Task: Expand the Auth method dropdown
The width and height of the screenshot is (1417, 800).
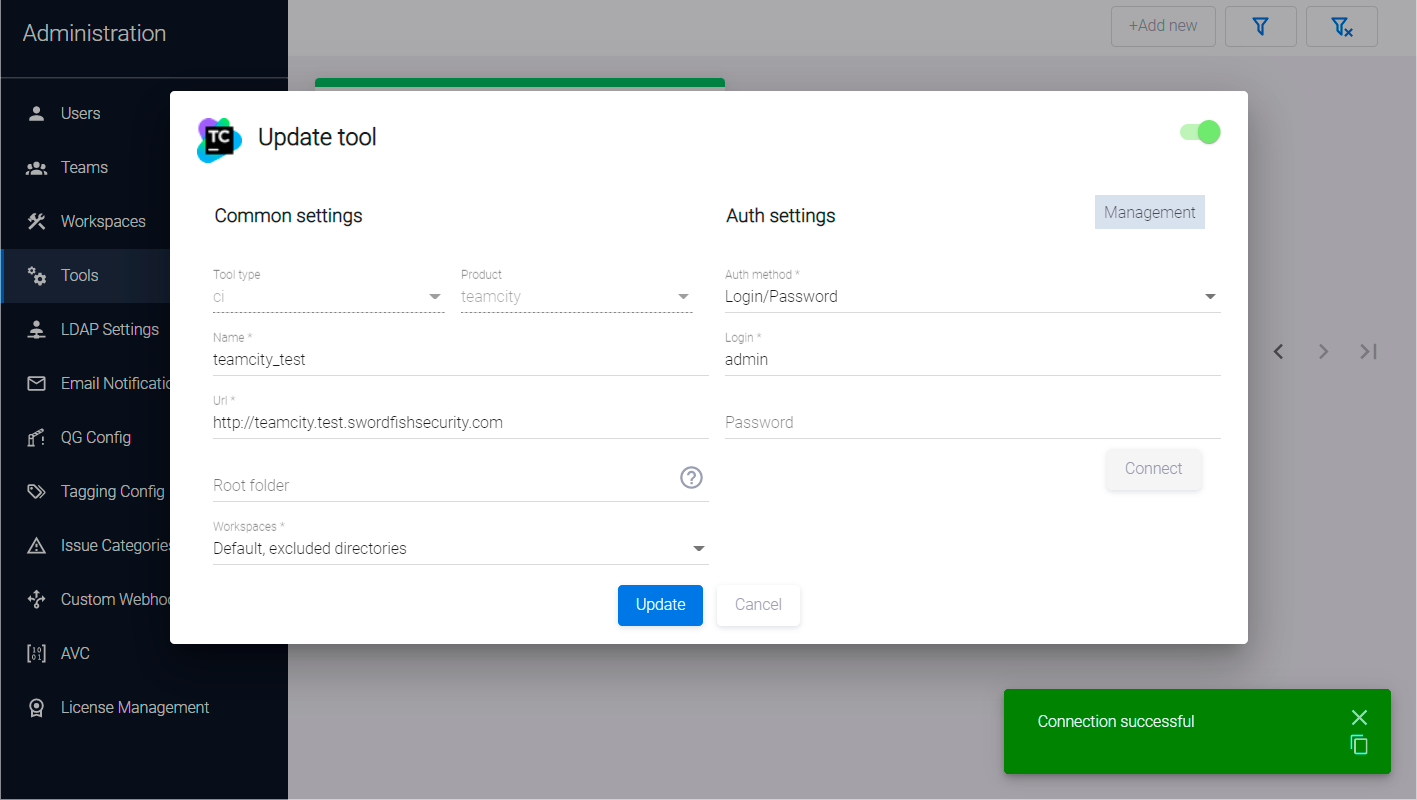Action: coord(1210,297)
